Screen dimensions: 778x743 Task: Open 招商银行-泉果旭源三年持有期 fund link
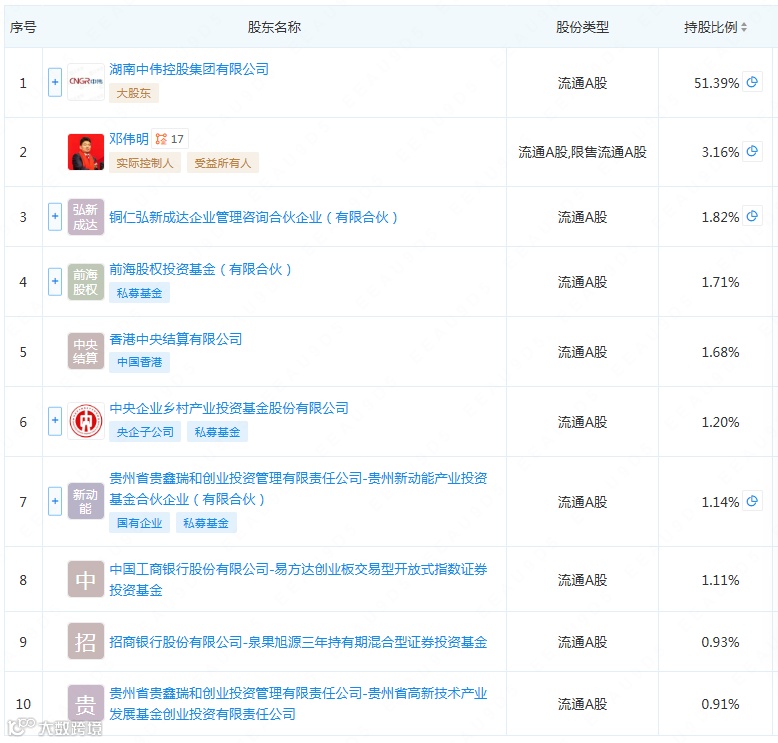click(x=298, y=642)
